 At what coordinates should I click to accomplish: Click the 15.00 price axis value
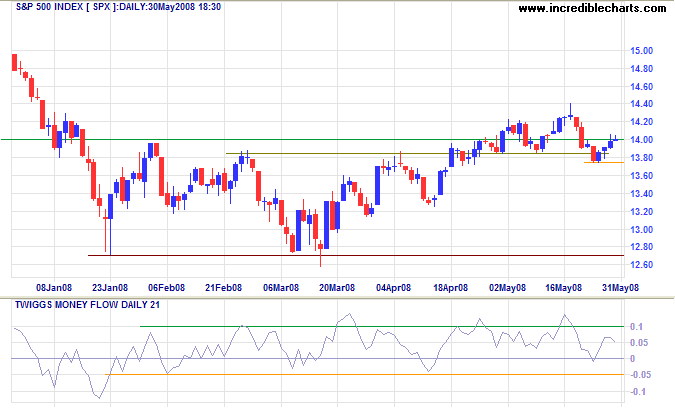[x=641, y=51]
